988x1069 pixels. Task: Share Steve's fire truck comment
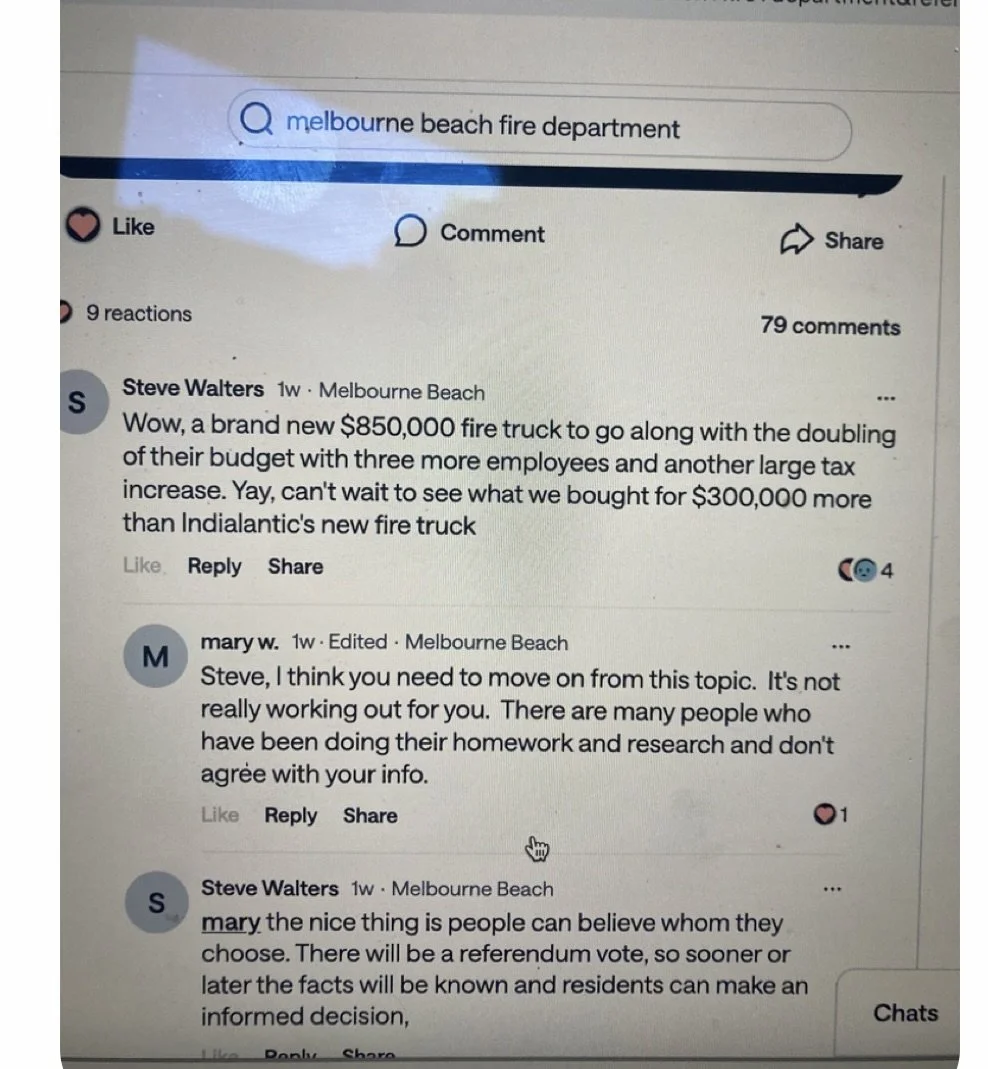pyautogui.click(x=295, y=567)
